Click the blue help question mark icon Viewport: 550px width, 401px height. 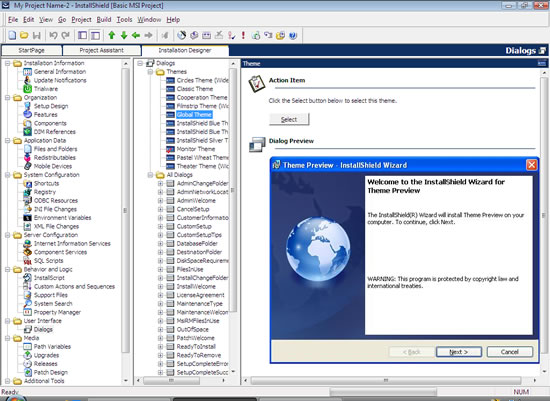tap(293, 35)
